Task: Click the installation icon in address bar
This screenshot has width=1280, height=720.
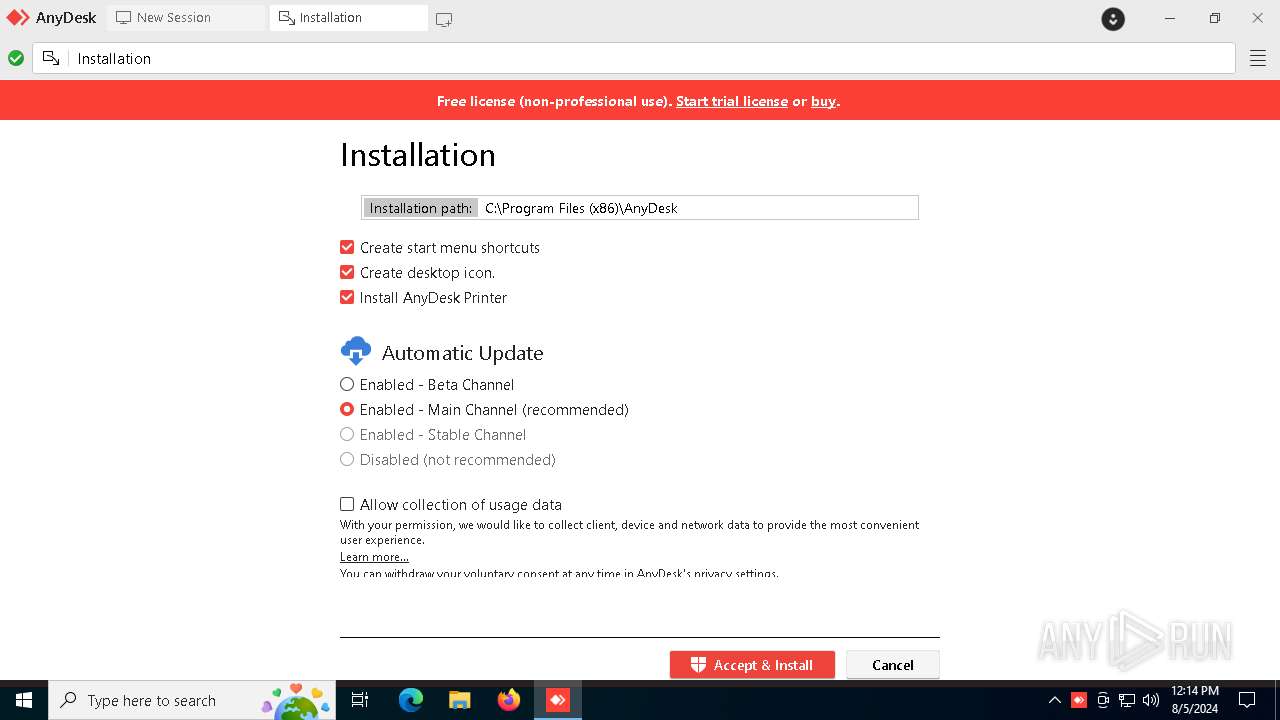Action: [x=51, y=58]
